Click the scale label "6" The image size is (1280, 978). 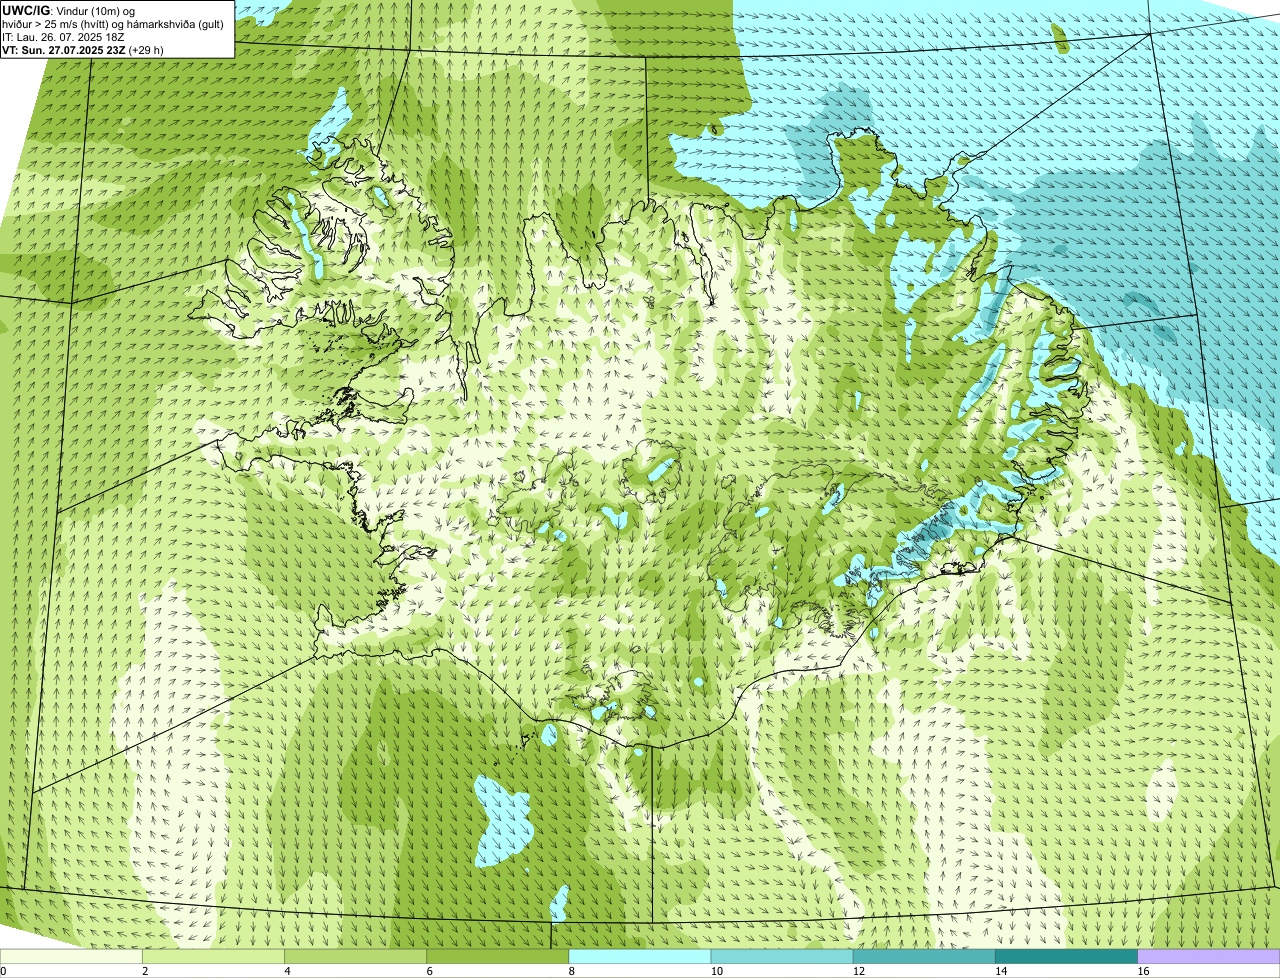point(429,971)
